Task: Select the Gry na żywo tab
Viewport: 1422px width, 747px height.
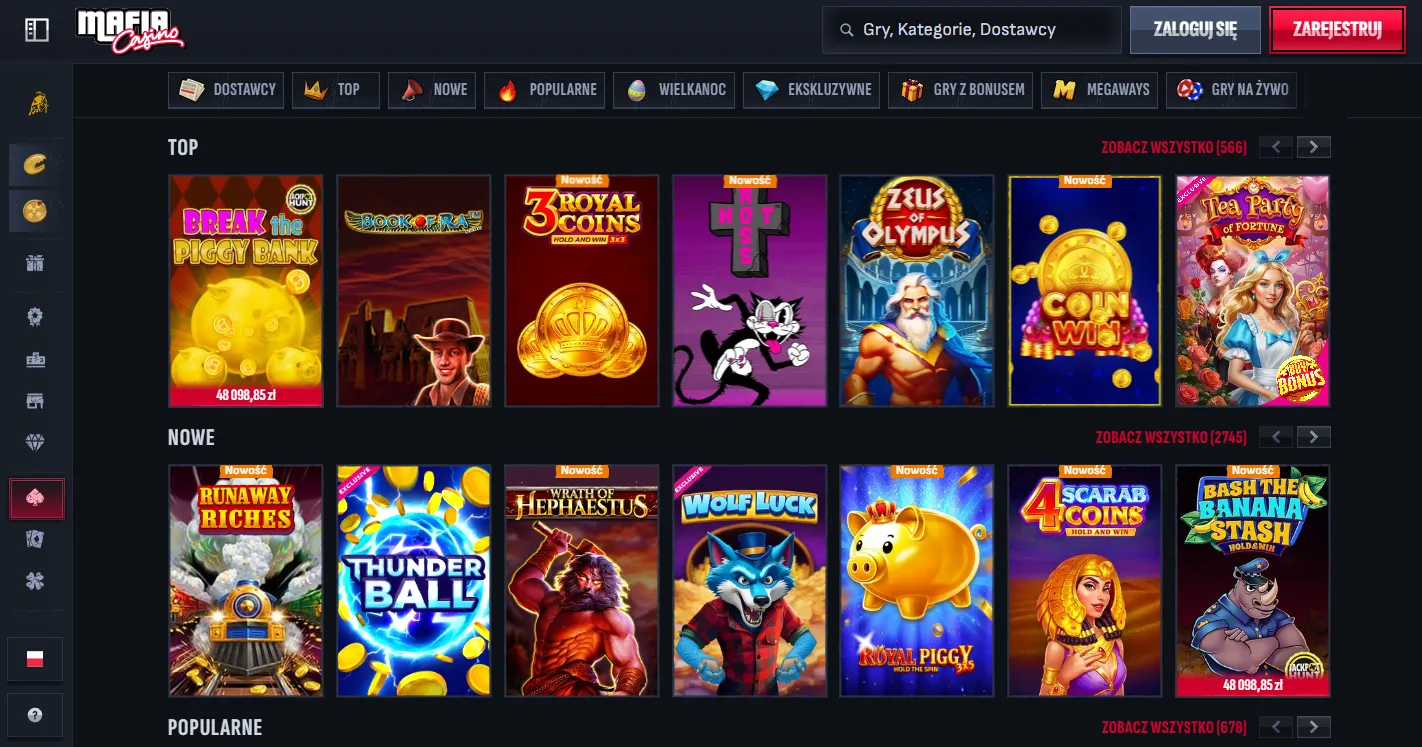Action: pyautogui.click(x=1232, y=90)
